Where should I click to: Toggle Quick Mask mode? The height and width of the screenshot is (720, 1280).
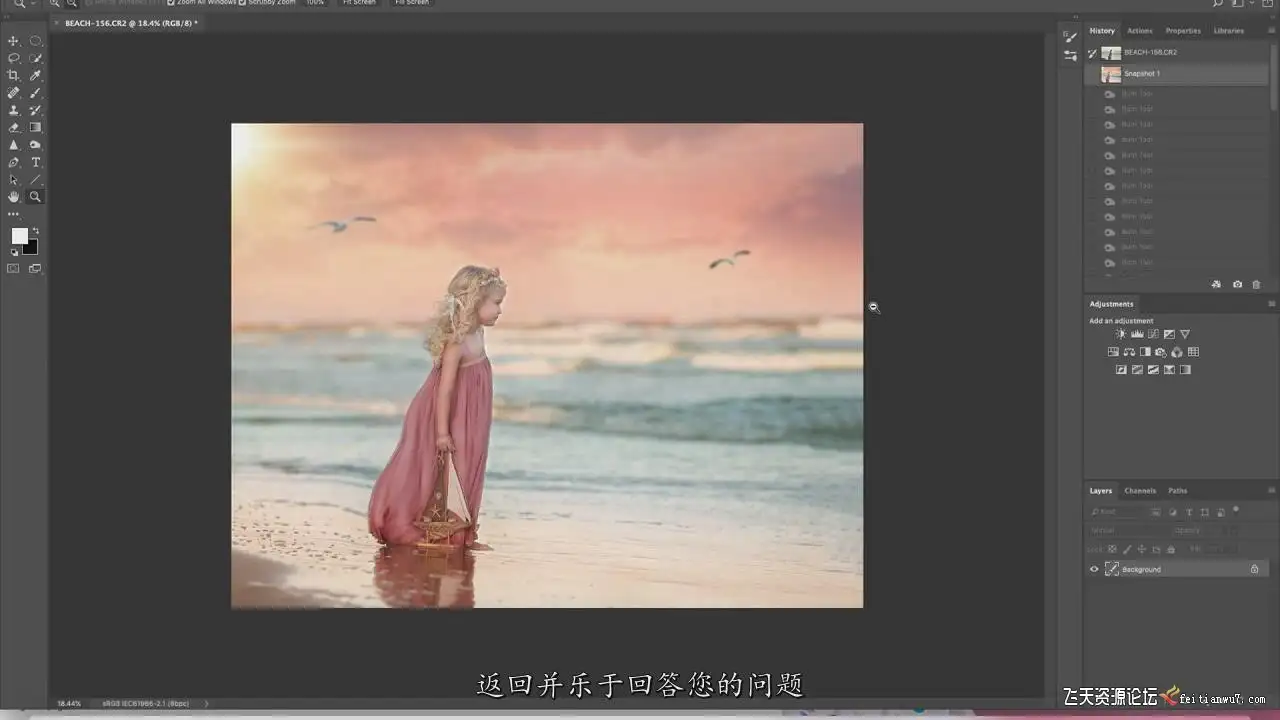14,268
